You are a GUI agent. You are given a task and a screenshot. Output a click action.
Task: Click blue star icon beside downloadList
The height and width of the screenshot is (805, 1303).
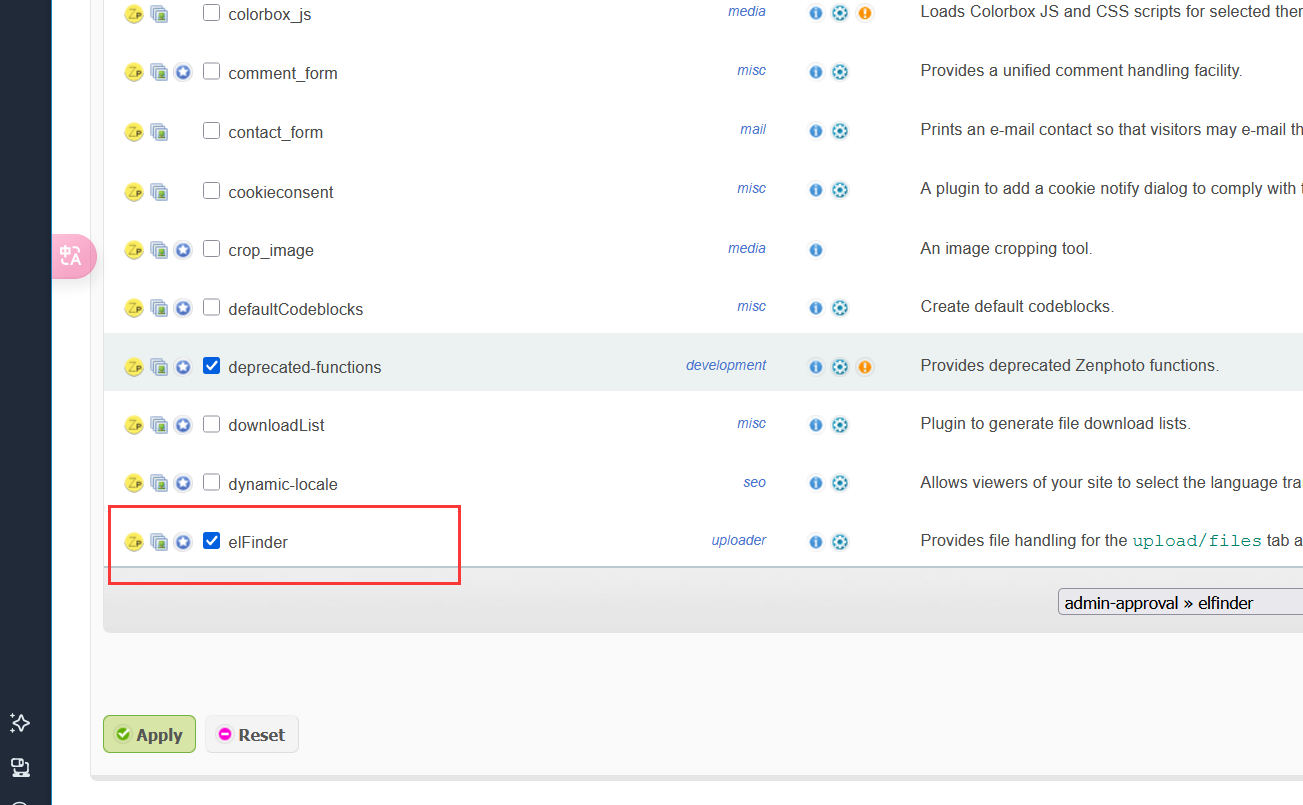[183, 425]
